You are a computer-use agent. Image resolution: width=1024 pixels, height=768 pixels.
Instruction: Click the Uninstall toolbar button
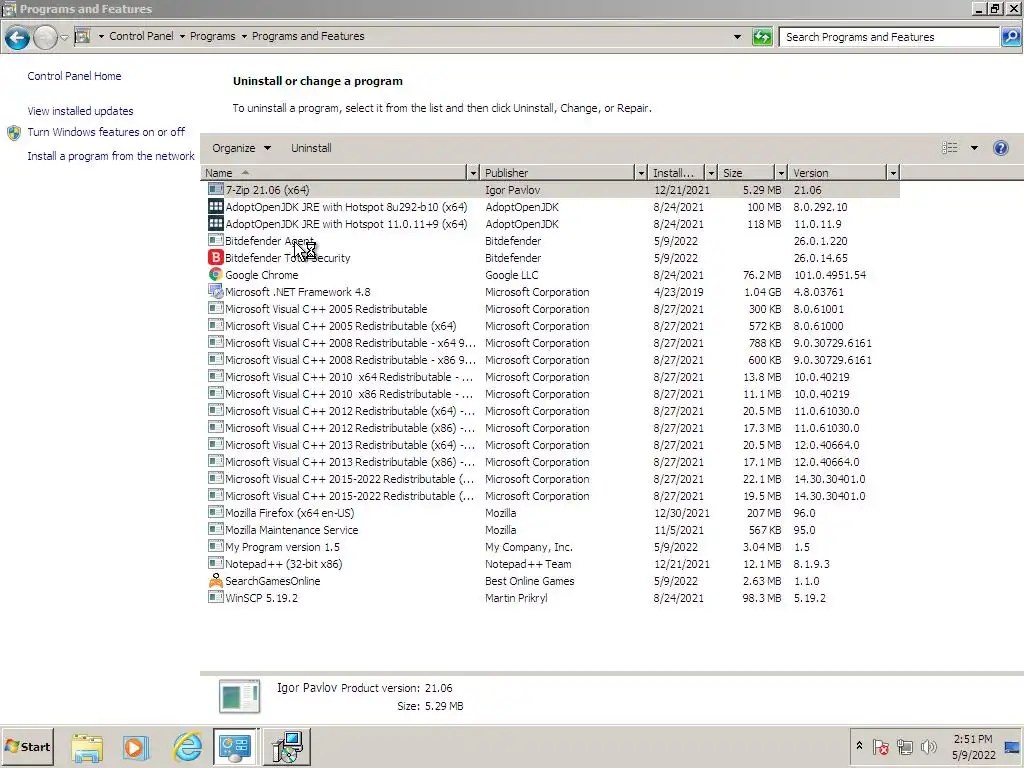(x=311, y=148)
